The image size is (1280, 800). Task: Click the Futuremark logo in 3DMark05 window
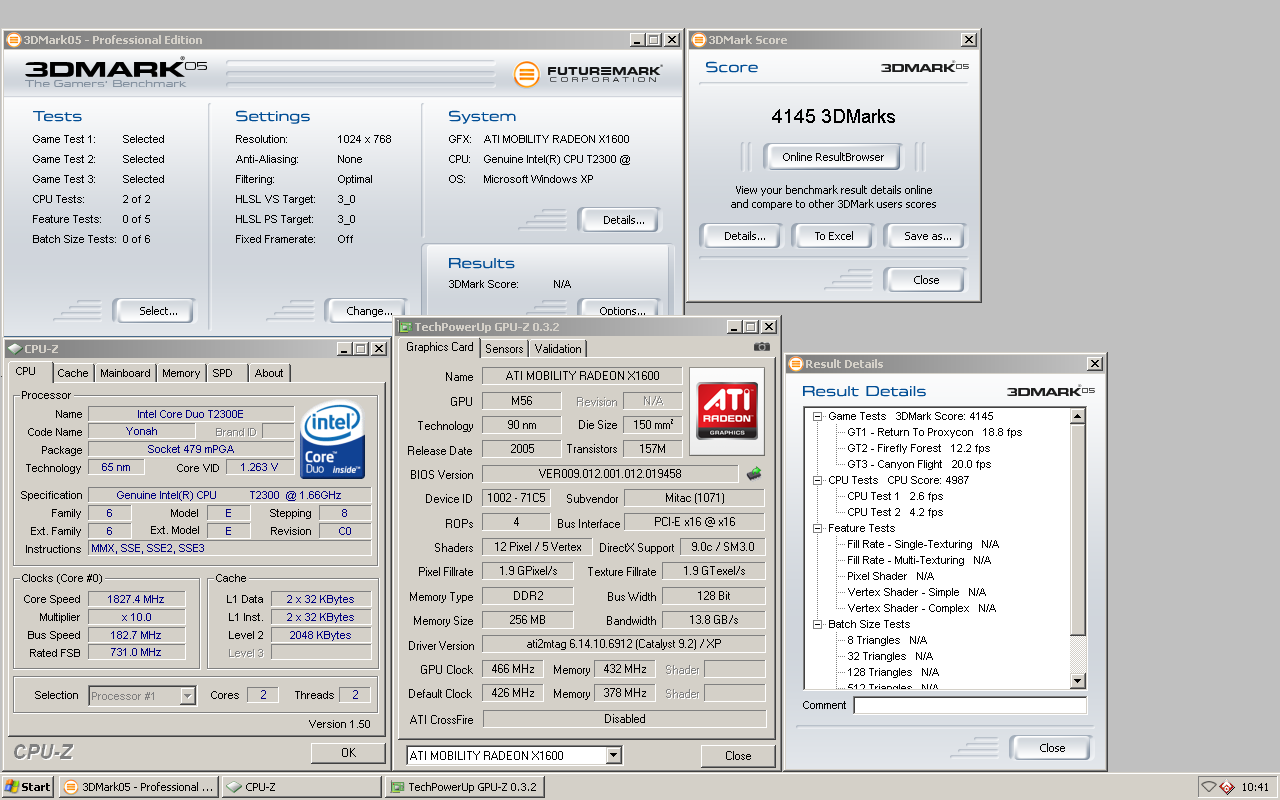588,74
